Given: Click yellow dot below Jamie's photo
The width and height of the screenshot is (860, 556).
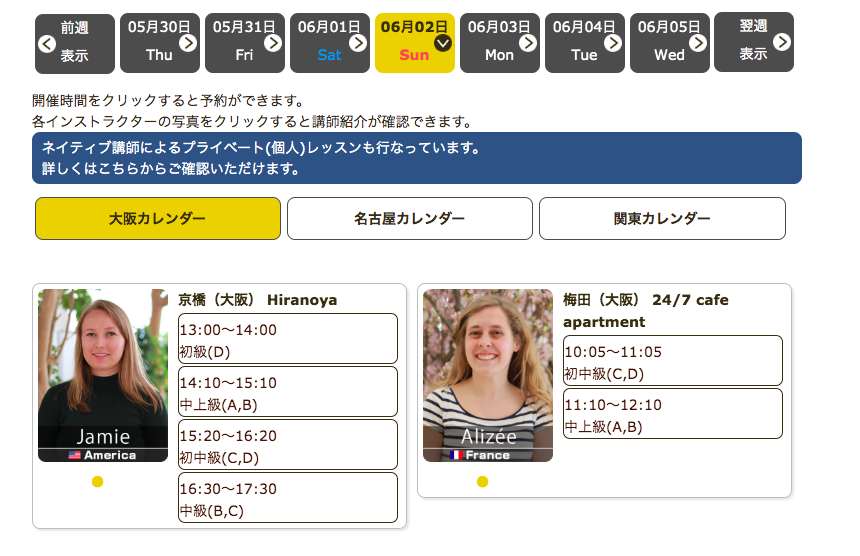Looking at the screenshot, I should coord(97,482).
